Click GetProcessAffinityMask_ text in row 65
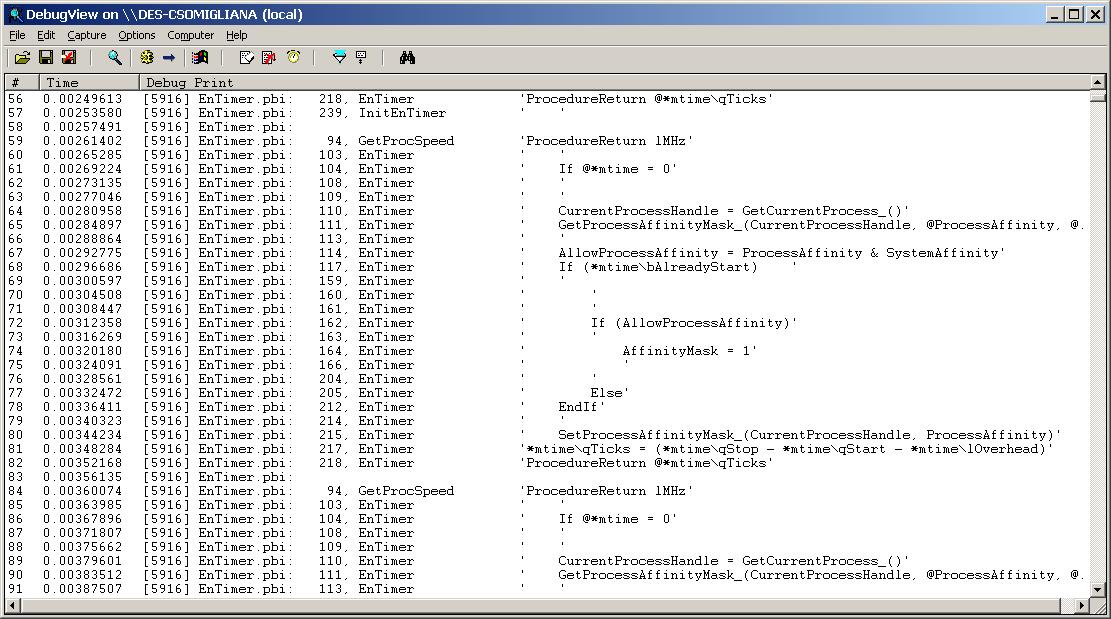 click(650, 225)
